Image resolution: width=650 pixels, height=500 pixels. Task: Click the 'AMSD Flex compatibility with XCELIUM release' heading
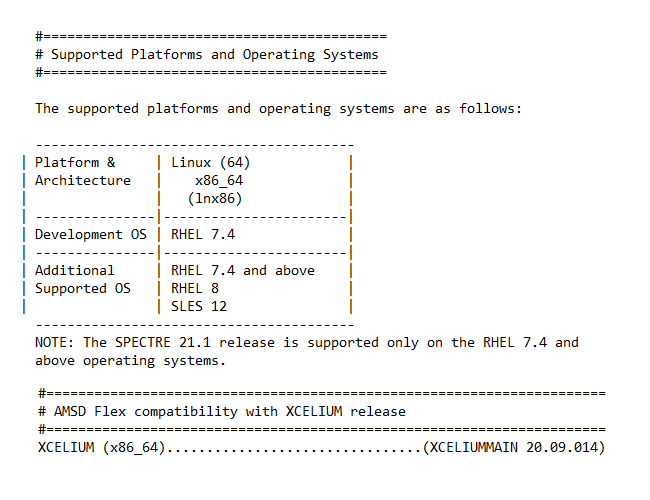pos(230,411)
